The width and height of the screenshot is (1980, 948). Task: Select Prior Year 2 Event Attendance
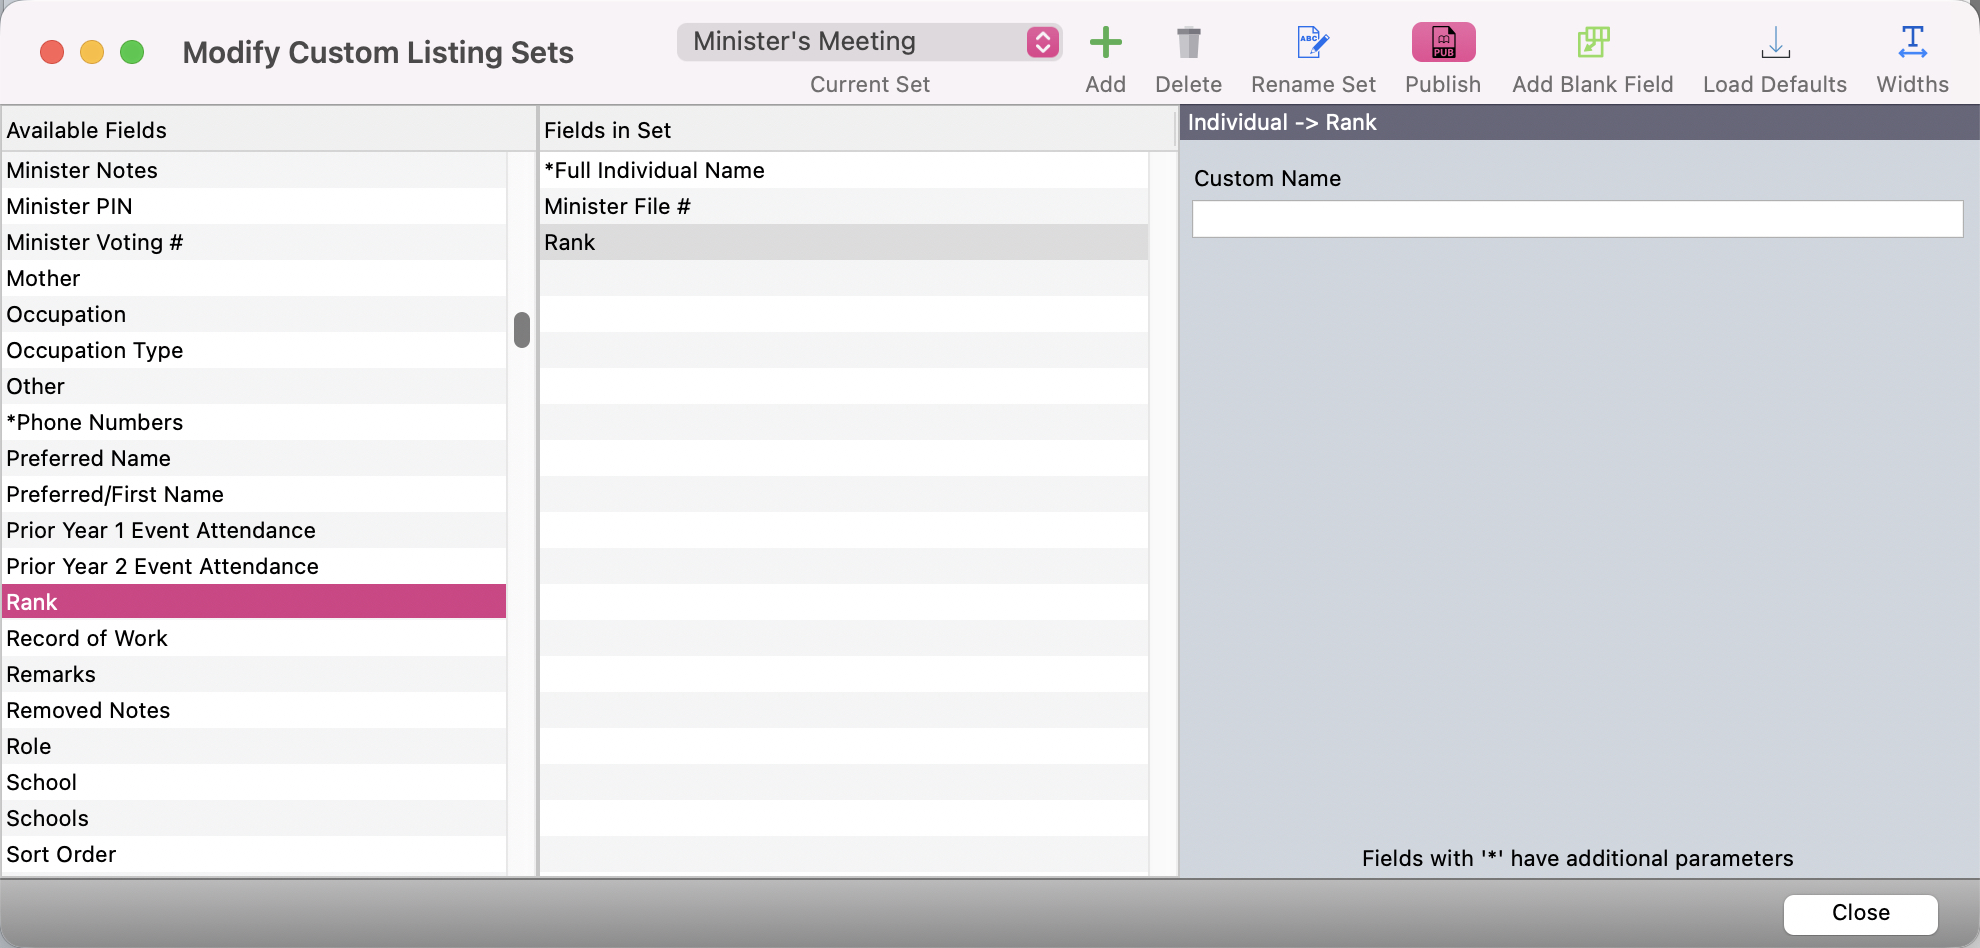tap(254, 566)
